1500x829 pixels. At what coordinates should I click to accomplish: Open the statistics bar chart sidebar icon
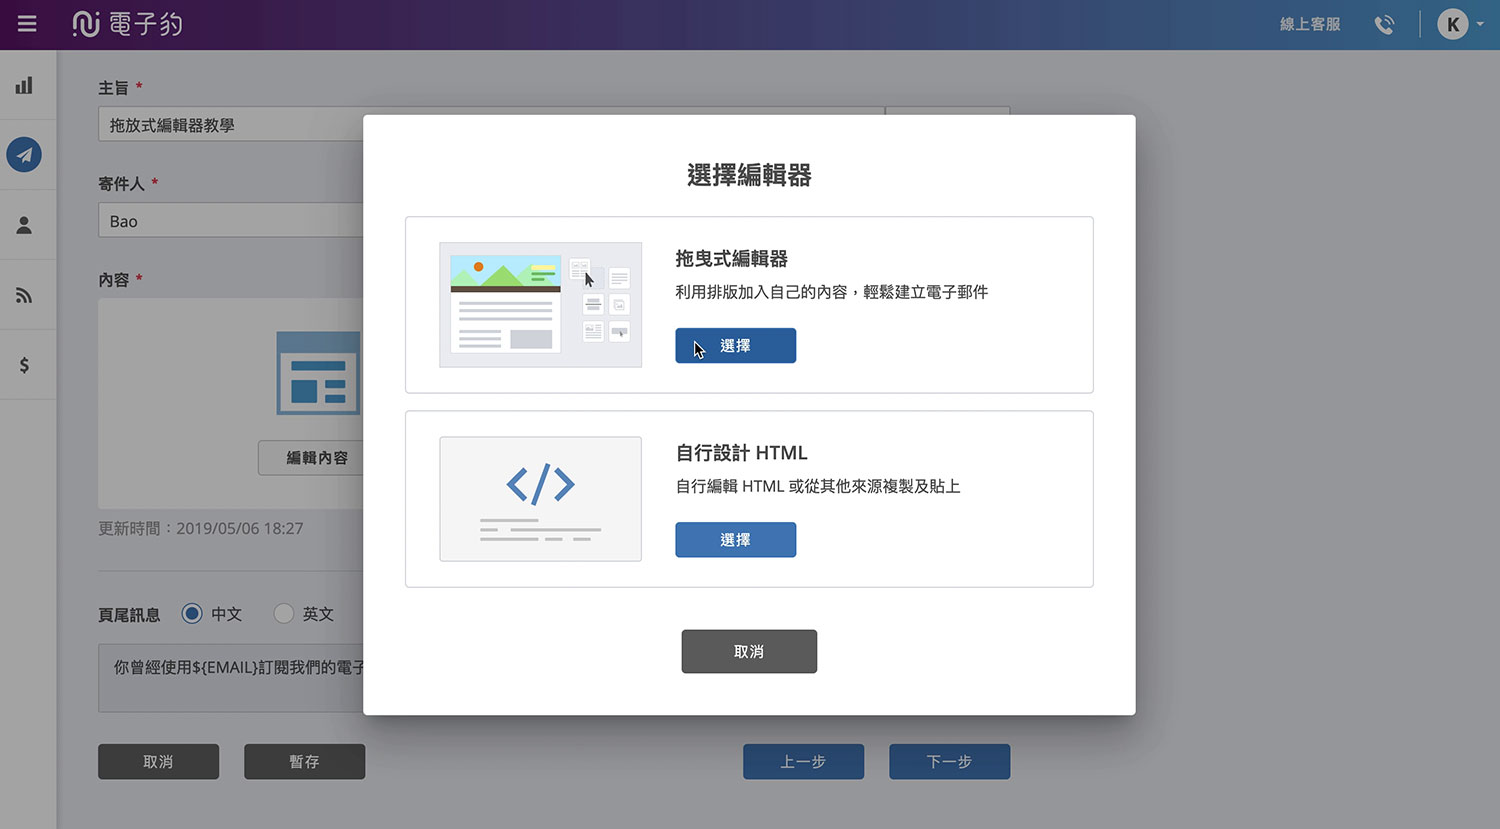(24, 86)
